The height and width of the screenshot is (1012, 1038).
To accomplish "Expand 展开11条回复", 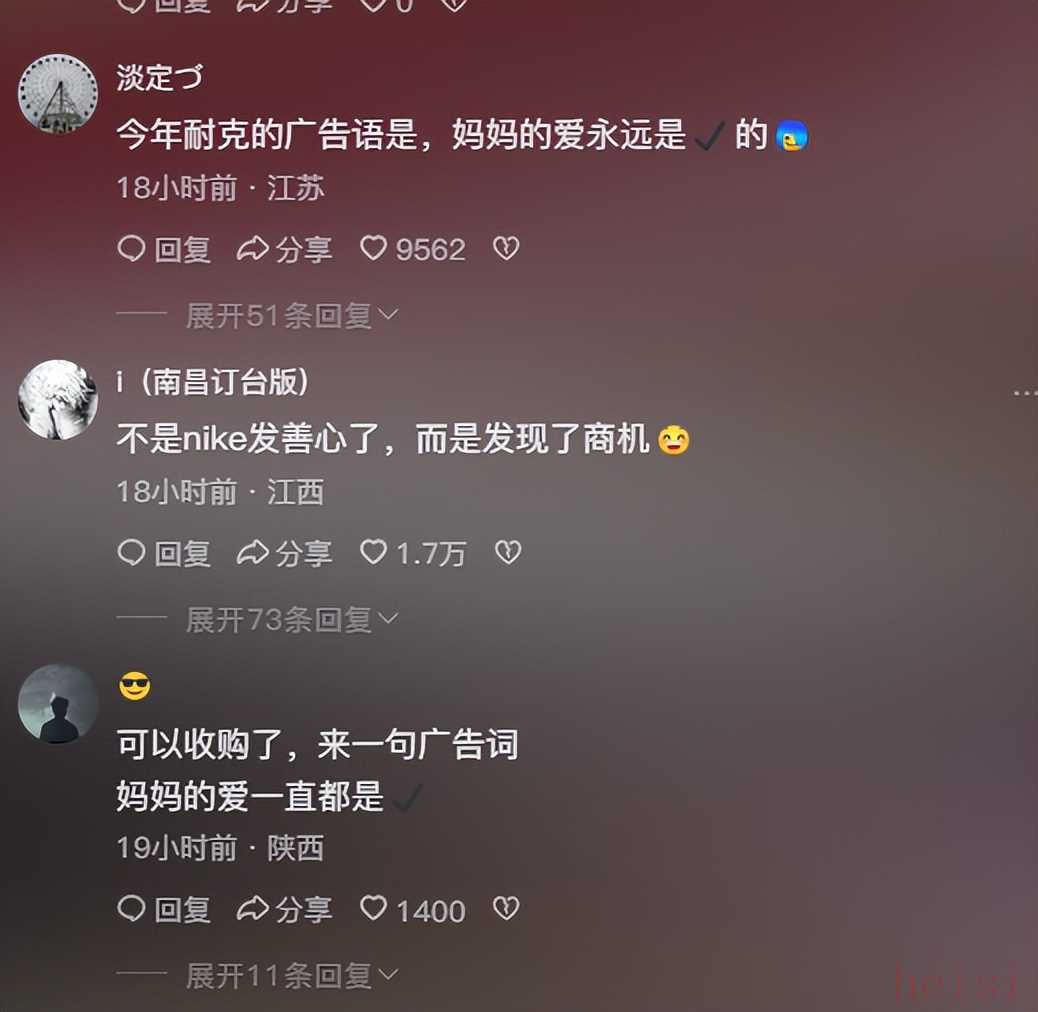I will point(292,976).
